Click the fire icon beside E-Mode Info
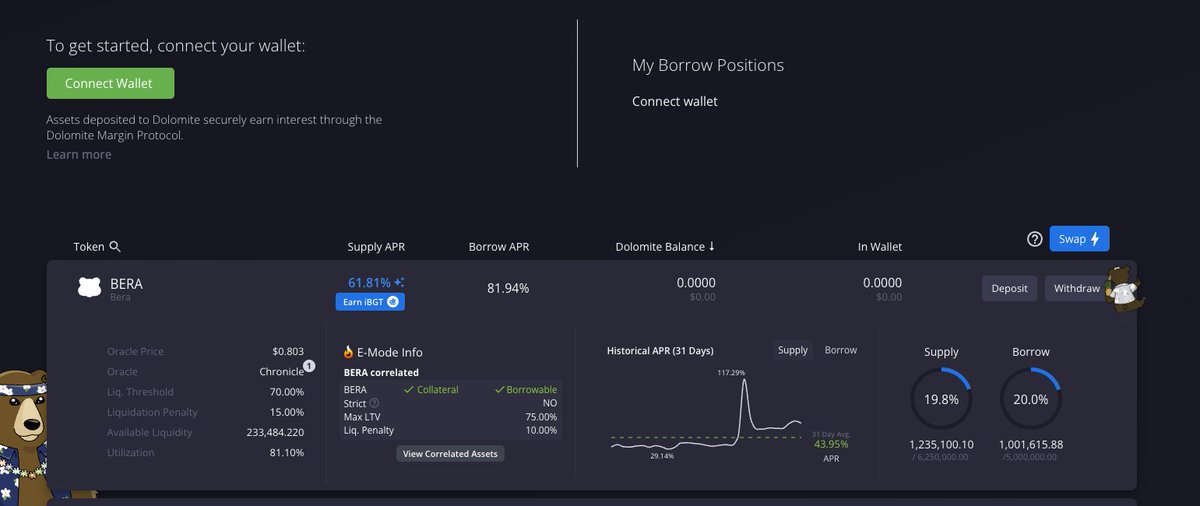 click(x=349, y=352)
